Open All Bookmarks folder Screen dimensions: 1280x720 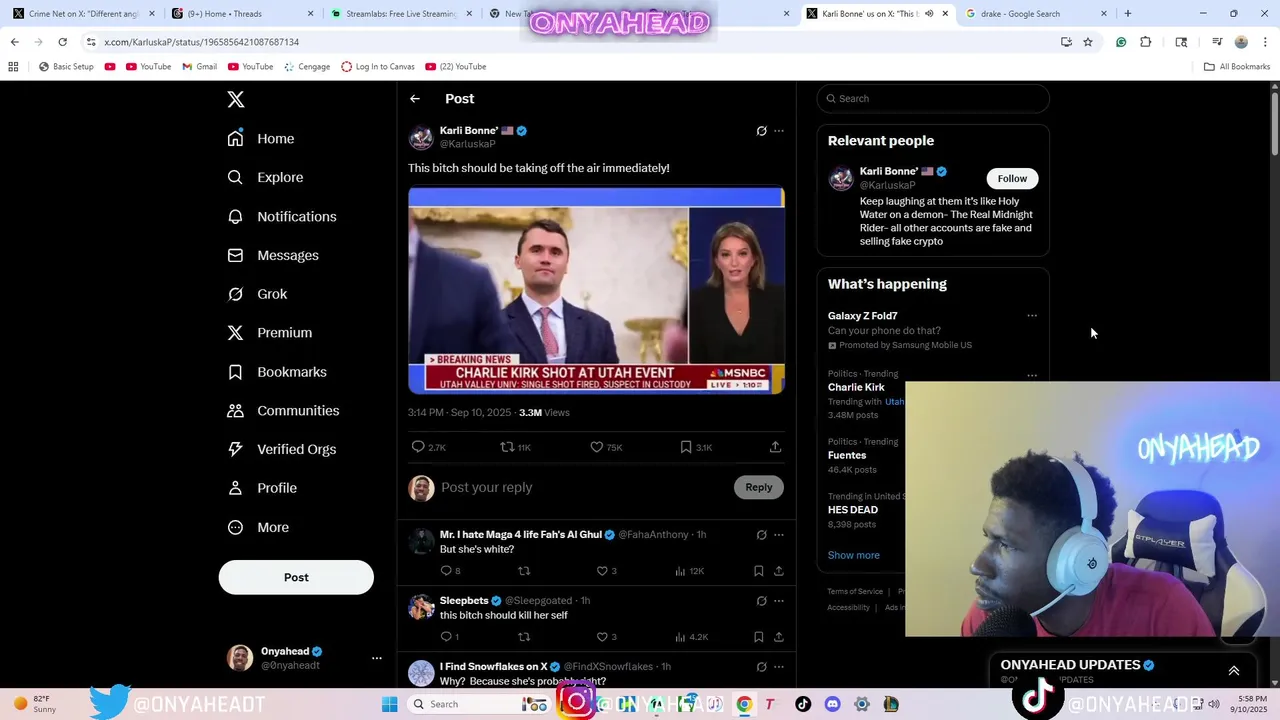(1237, 67)
